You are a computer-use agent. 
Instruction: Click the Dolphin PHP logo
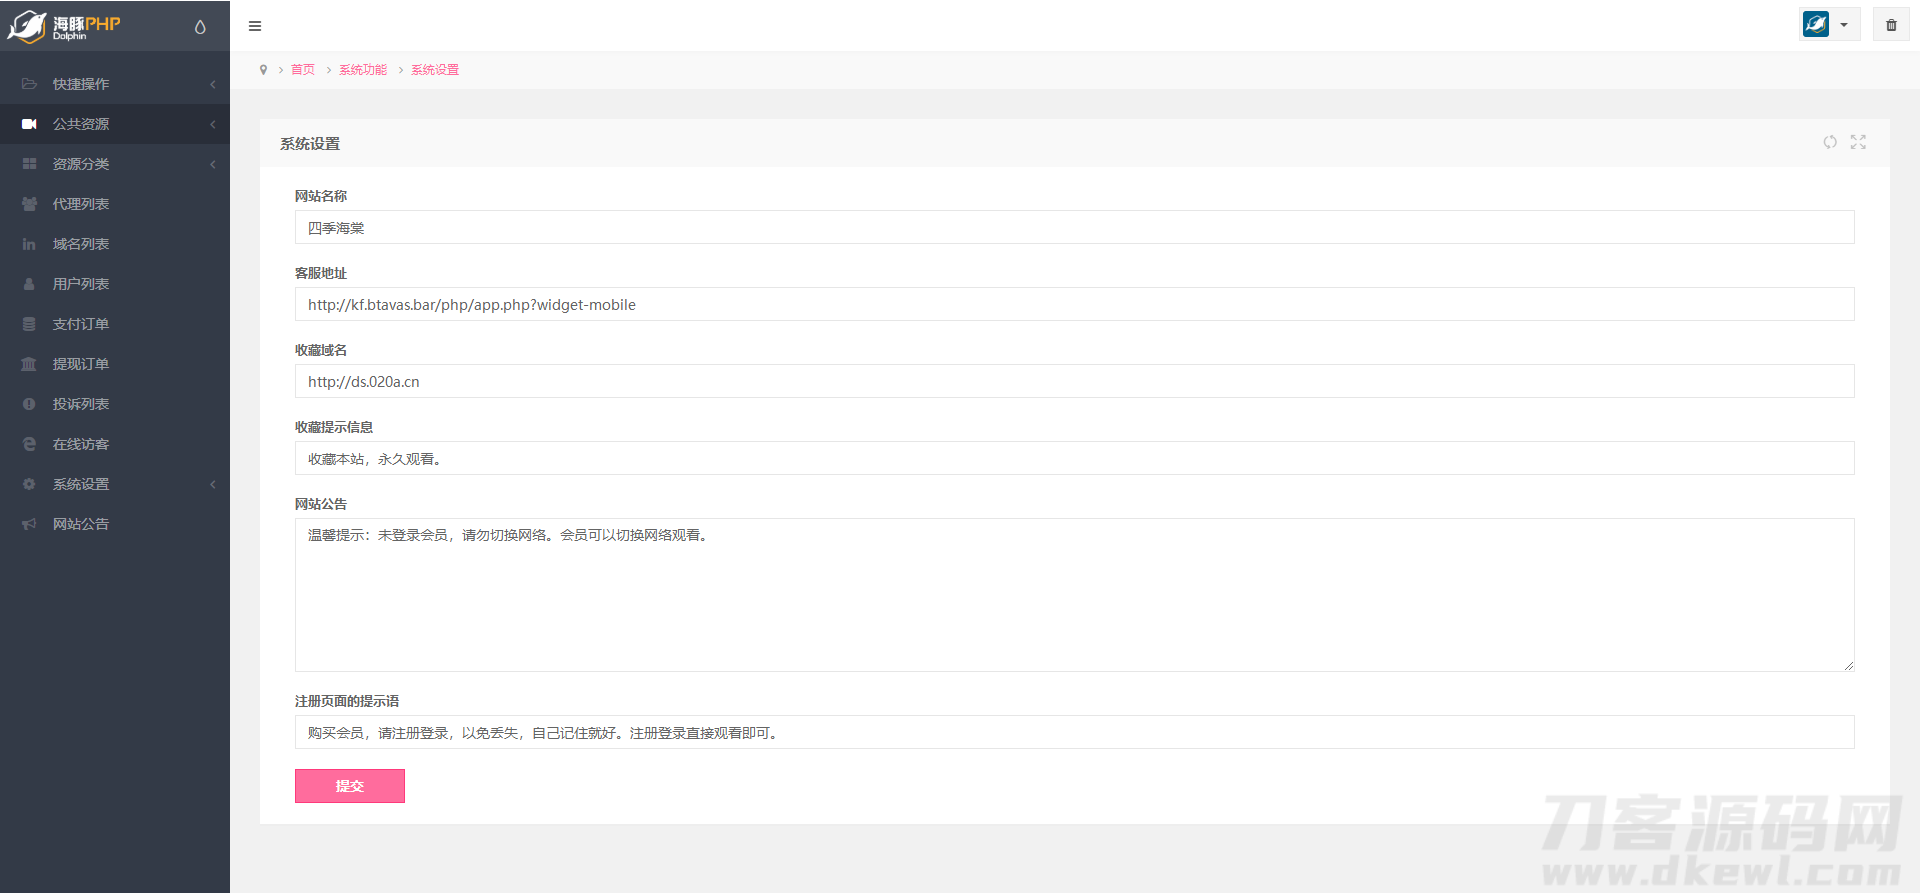[65, 26]
